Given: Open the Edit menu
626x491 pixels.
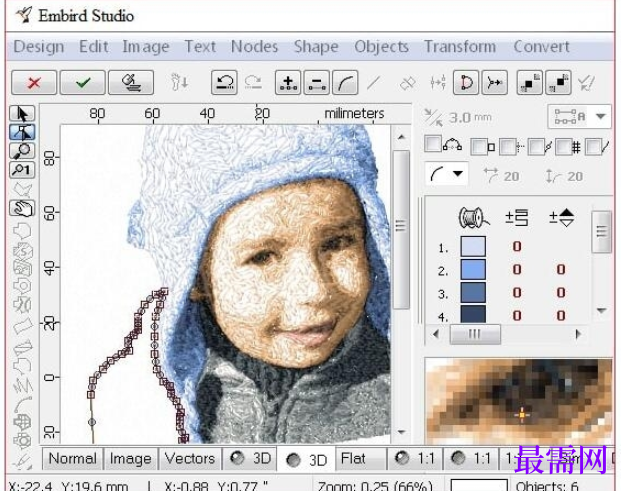Looking at the screenshot, I should [x=93, y=47].
